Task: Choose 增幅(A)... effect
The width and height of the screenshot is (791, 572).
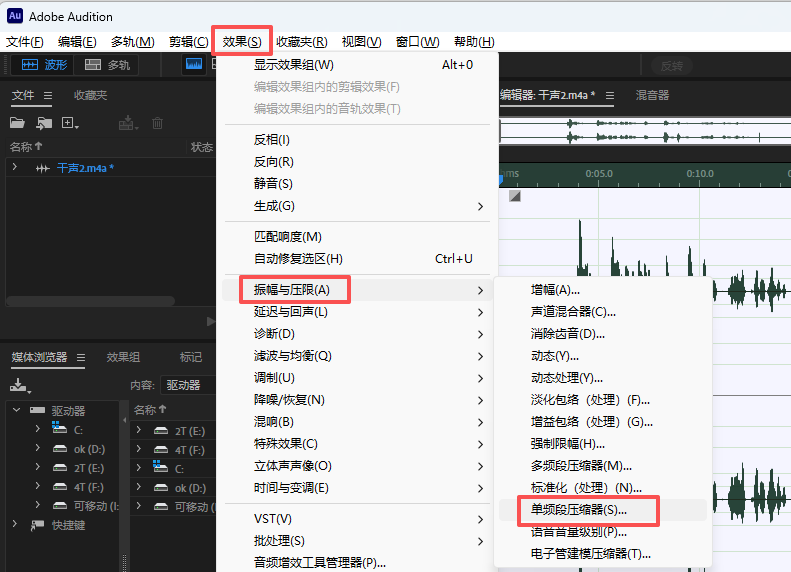Action: point(603,290)
